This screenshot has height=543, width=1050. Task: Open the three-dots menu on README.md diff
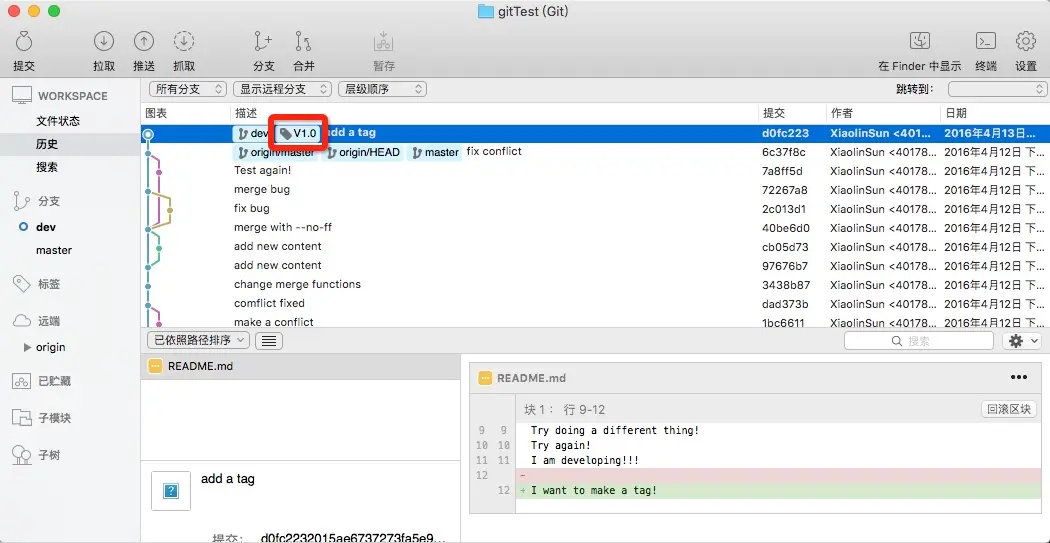tap(1019, 378)
